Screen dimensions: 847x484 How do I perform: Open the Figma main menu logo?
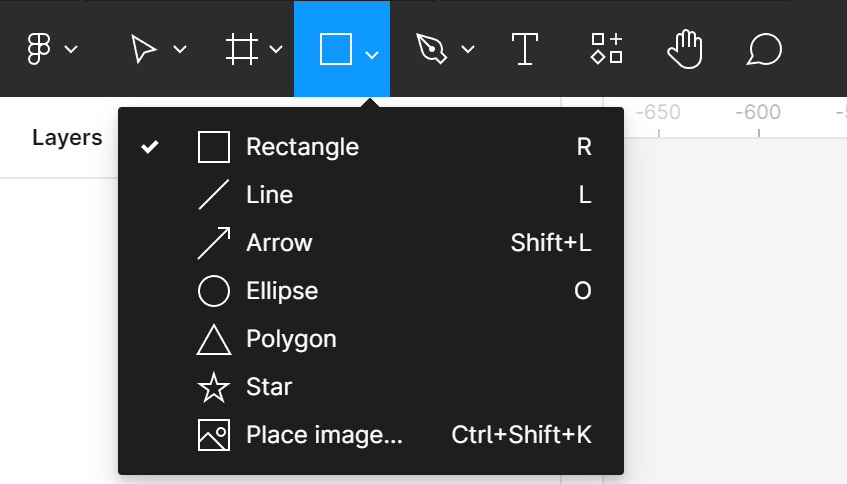(x=39, y=49)
